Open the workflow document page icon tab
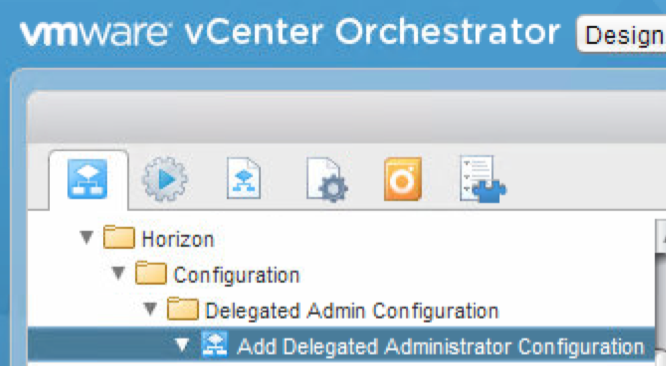 (x=243, y=178)
